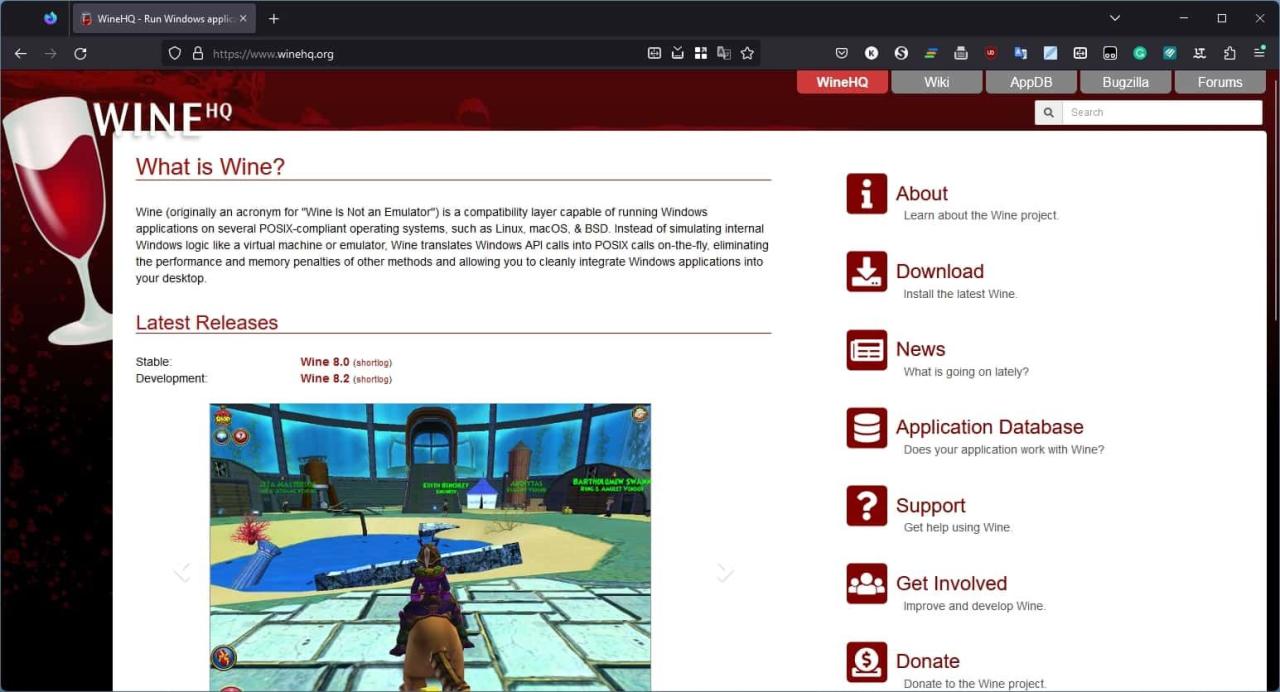Click the translate page icon in address bar
This screenshot has width=1280, height=692.
[x=724, y=54]
